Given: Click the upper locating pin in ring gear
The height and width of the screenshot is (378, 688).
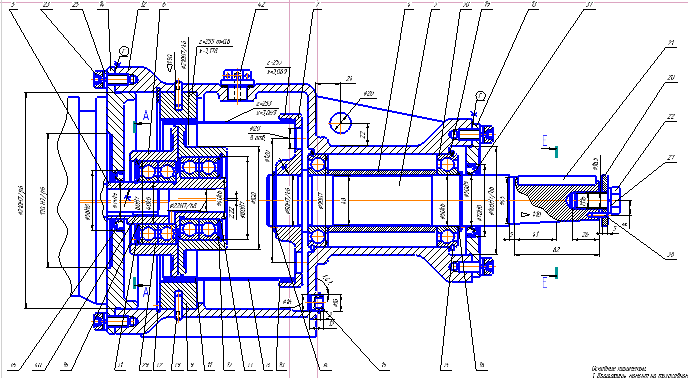Looking at the screenshot, I should (x=178, y=95).
